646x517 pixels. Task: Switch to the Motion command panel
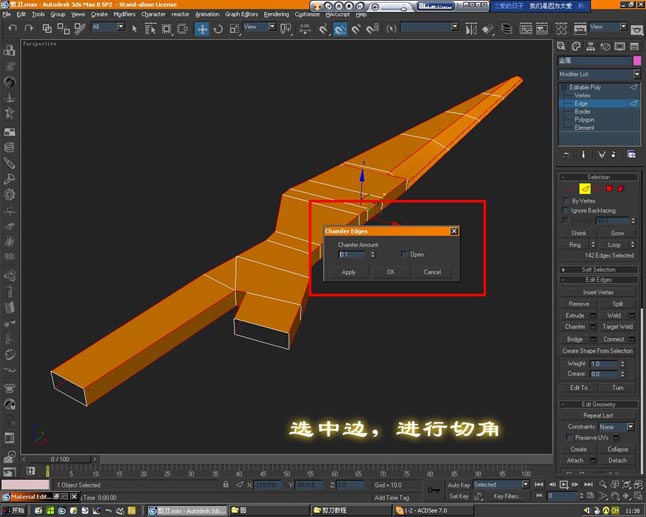coord(605,46)
